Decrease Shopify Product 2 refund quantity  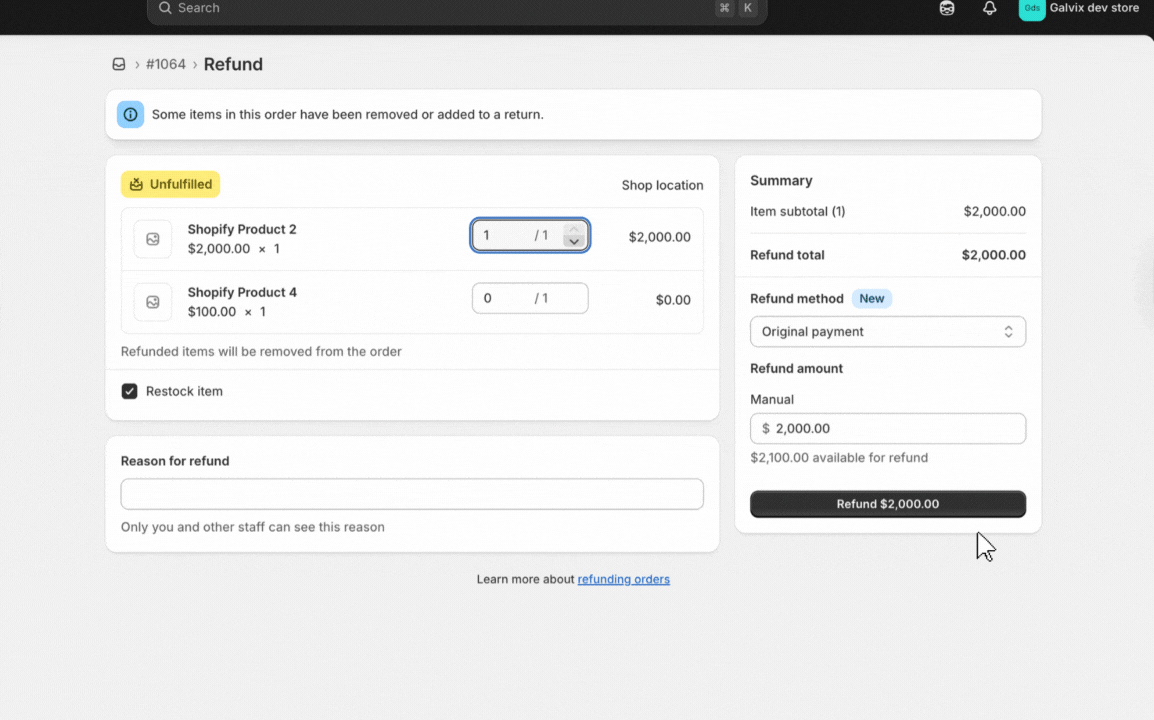tap(574, 241)
